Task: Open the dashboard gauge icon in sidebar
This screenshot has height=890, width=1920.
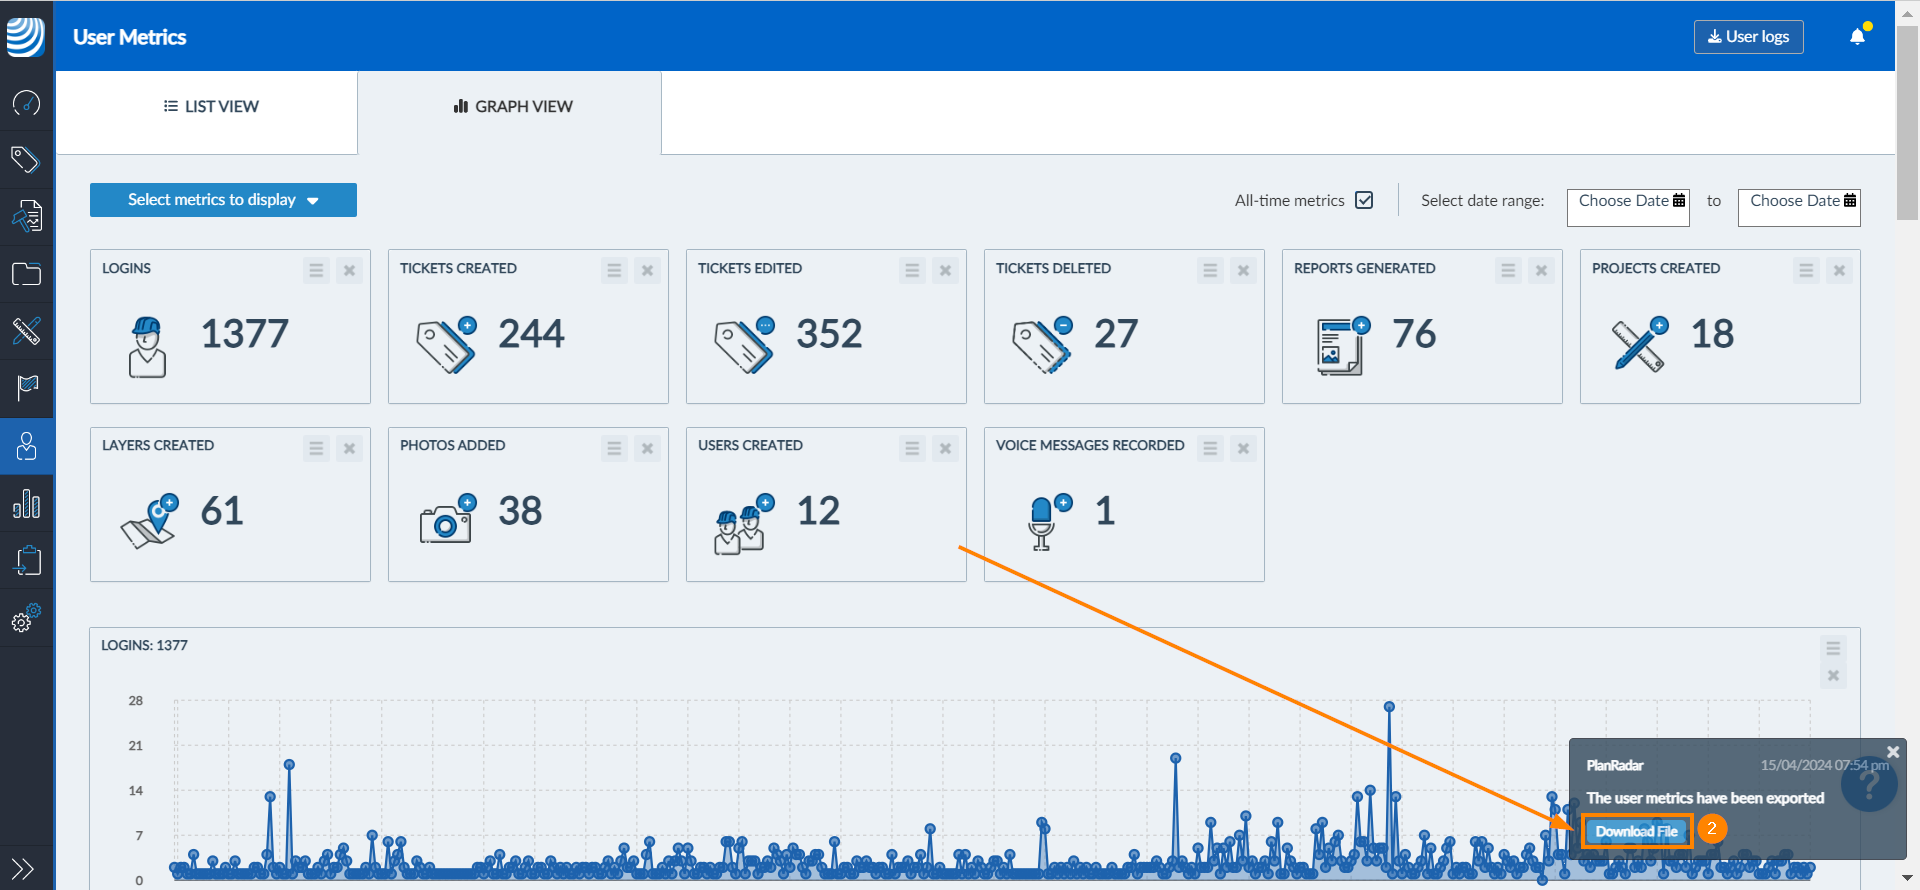Action: point(26,103)
